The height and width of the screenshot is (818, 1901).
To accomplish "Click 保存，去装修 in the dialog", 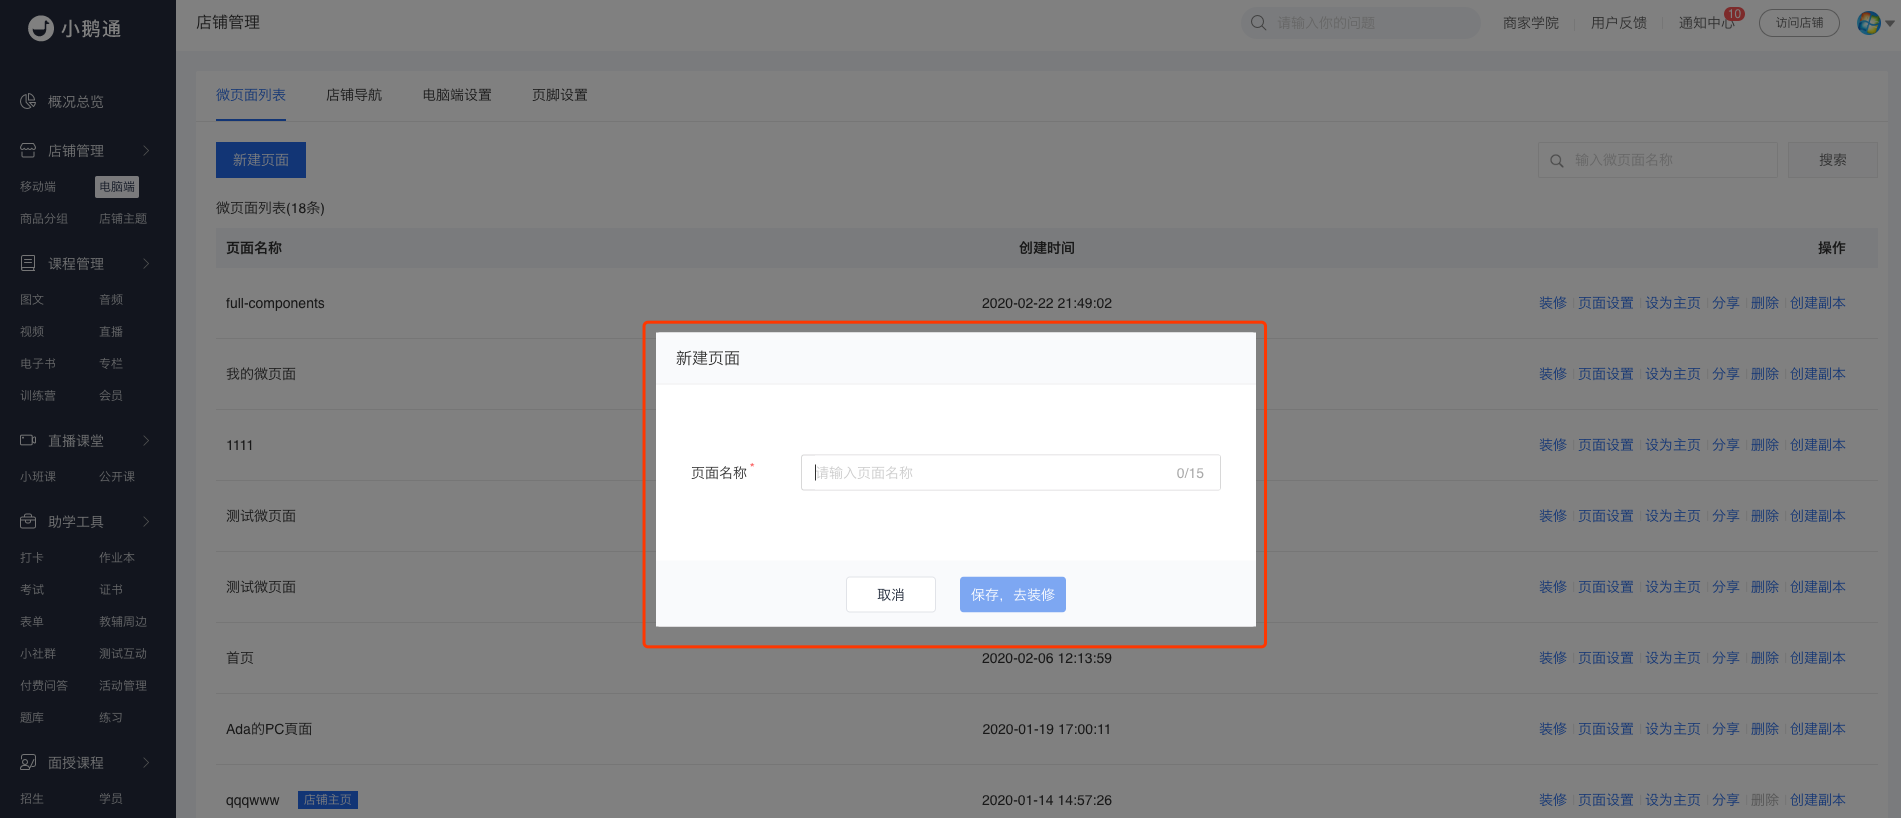I will pos(1013,594).
